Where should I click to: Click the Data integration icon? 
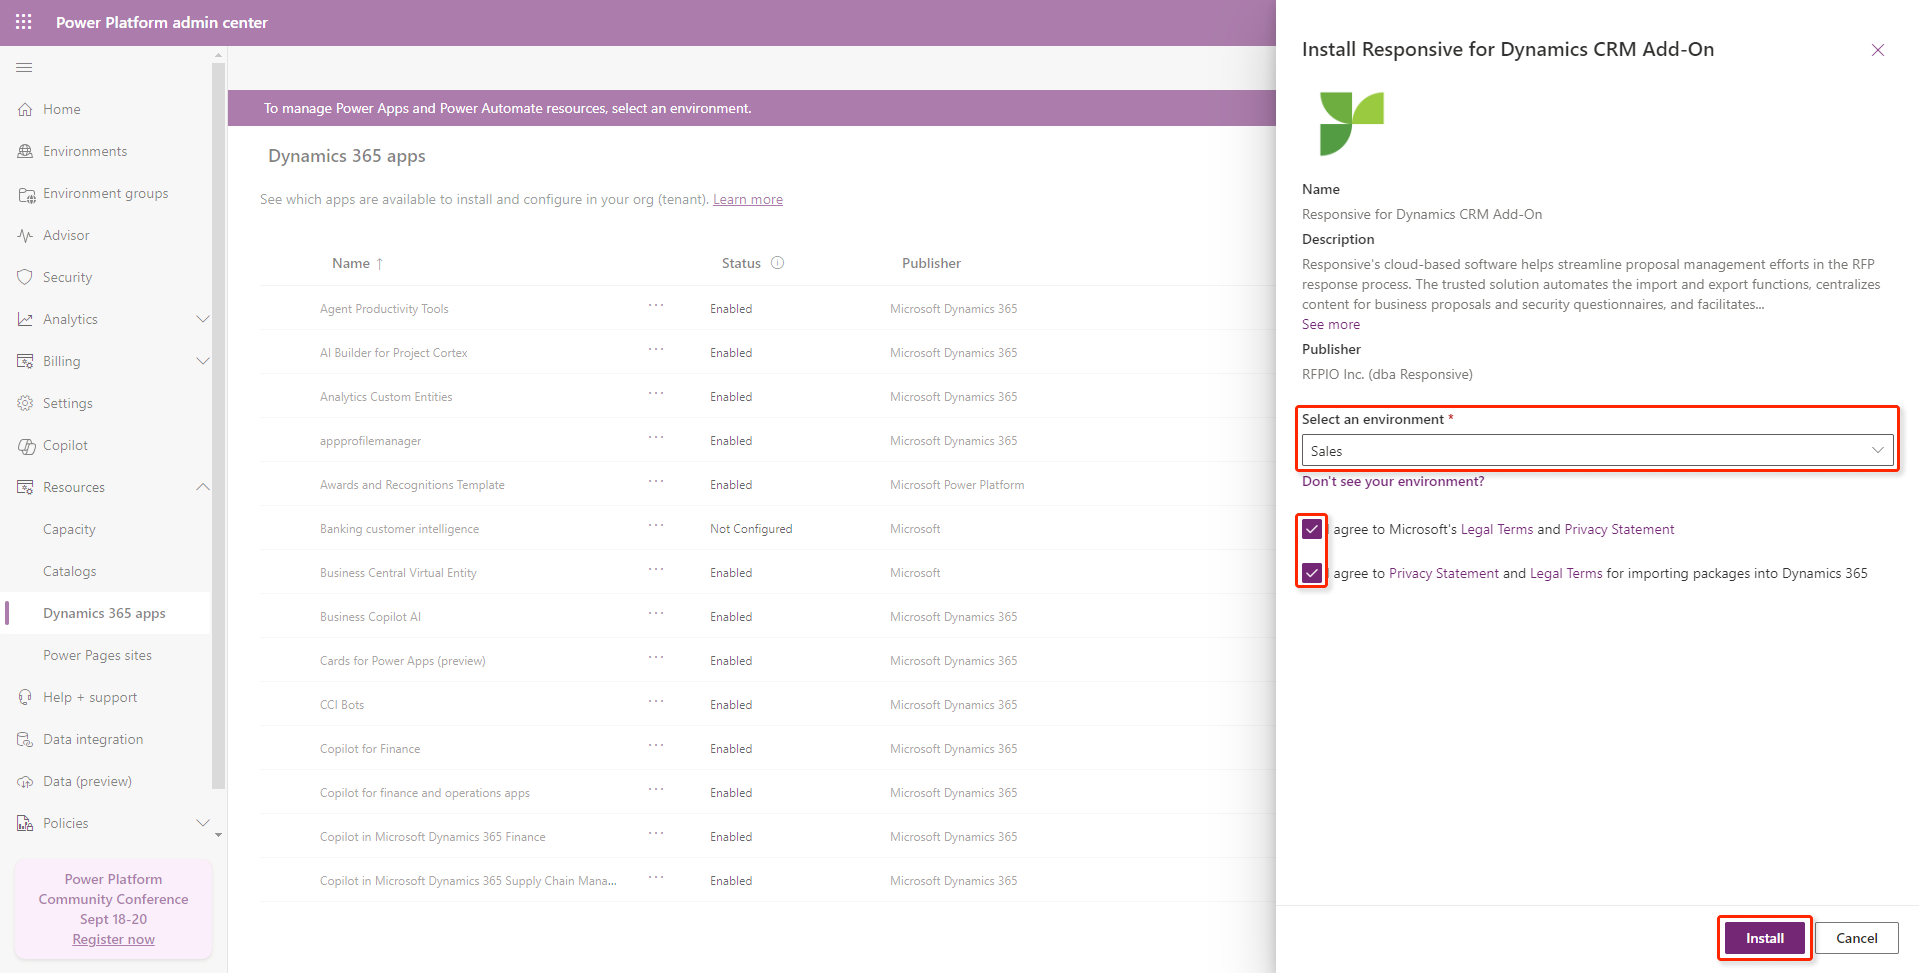(x=25, y=739)
